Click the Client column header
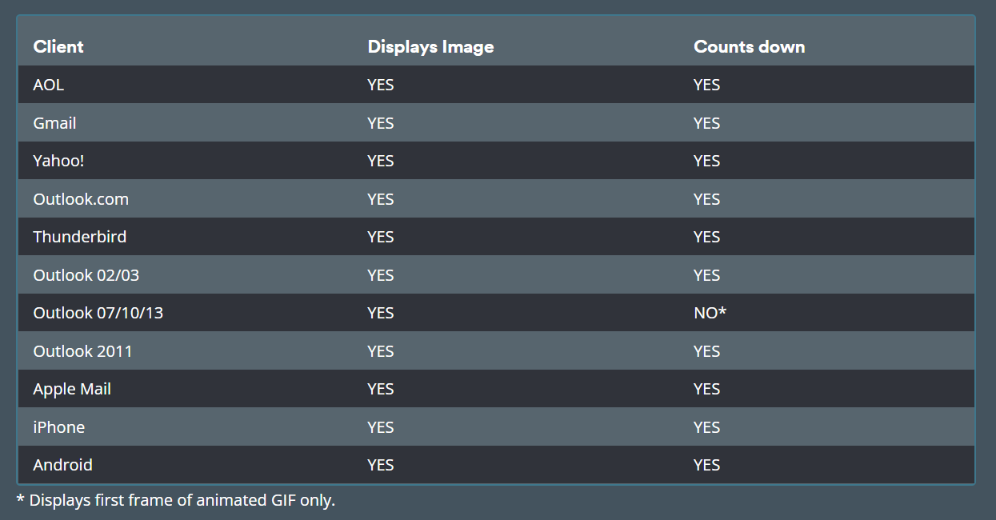996x520 pixels. [58, 46]
